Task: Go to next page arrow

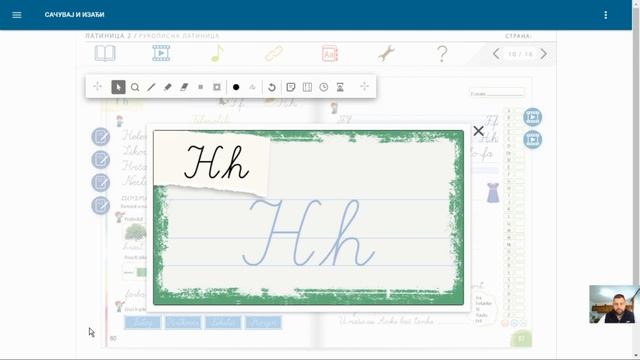Action: (x=544, y=54)
